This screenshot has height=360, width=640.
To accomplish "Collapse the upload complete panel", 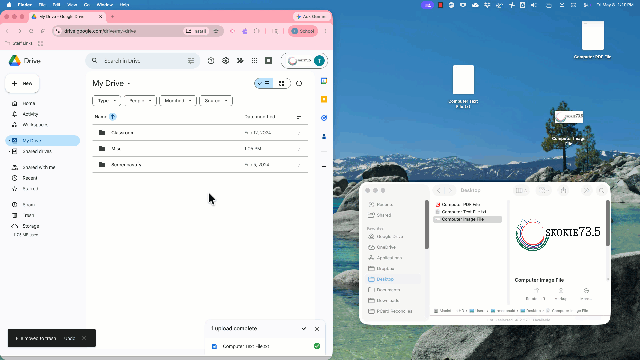I will pos(304,329).
